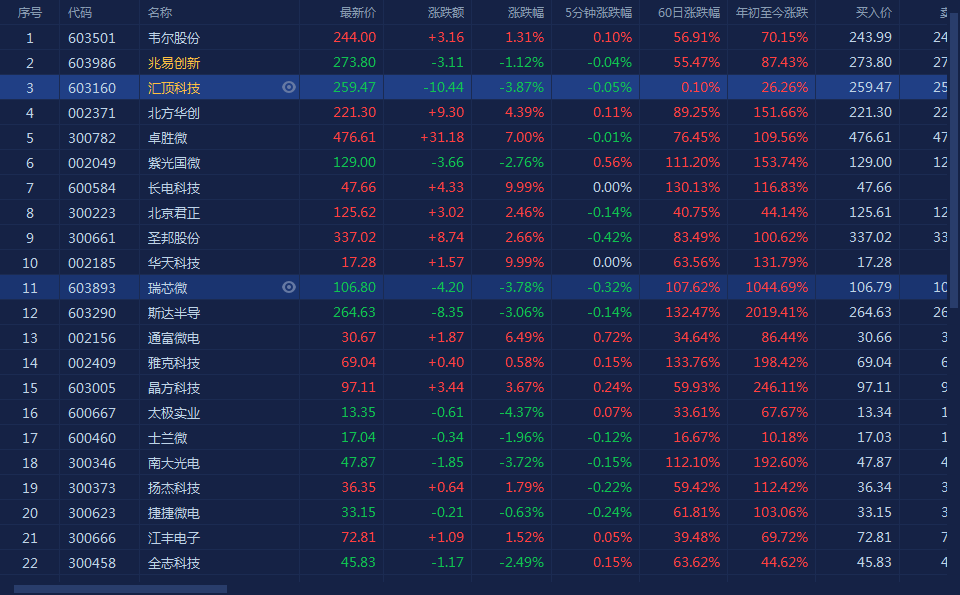Click latest price 13.35
Screen dimensions: 960x595
pos(358,412)
